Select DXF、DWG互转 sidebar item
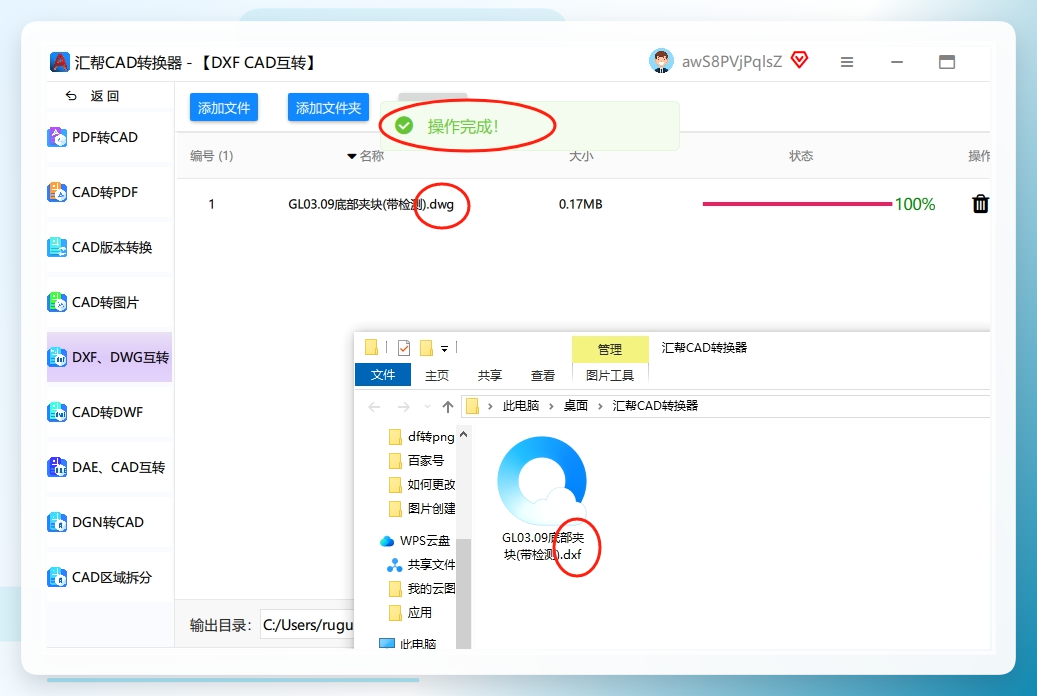The image size is (1037, 696). (109, 357)
